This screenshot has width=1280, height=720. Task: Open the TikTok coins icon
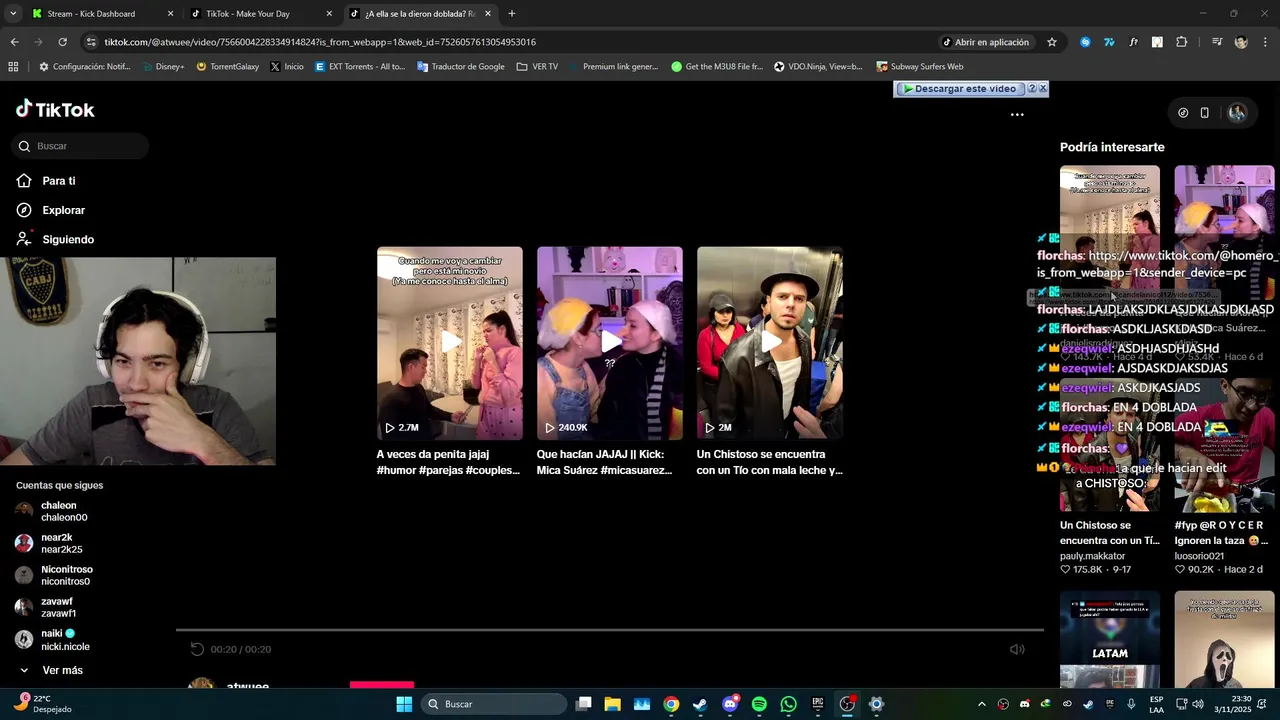pos(1183,113)
